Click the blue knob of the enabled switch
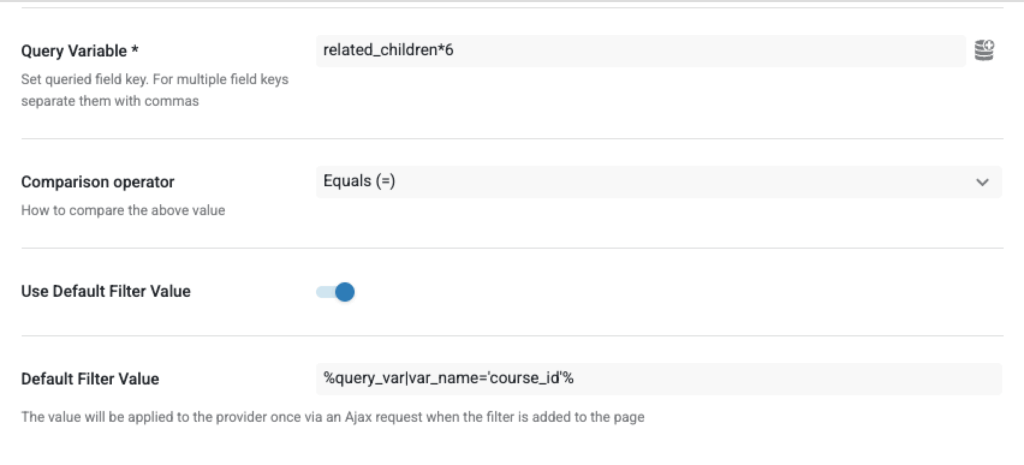Screen dimensions: 1024x465 pyautogui.click(x=345, y=292)
